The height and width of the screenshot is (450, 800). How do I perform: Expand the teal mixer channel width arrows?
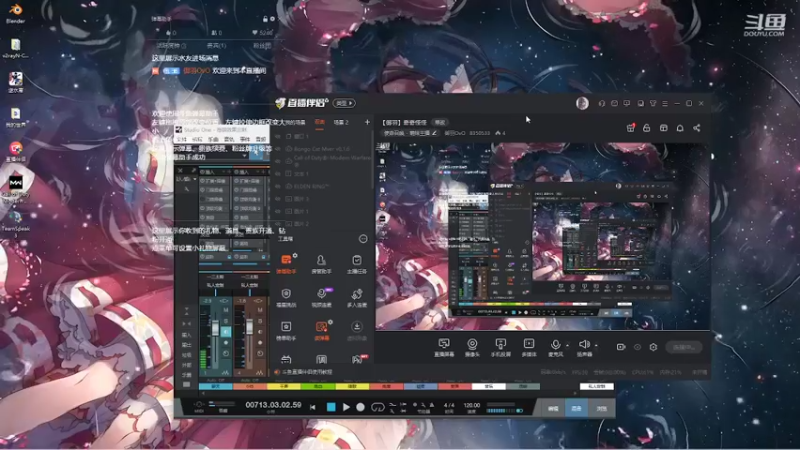point(223,301)
